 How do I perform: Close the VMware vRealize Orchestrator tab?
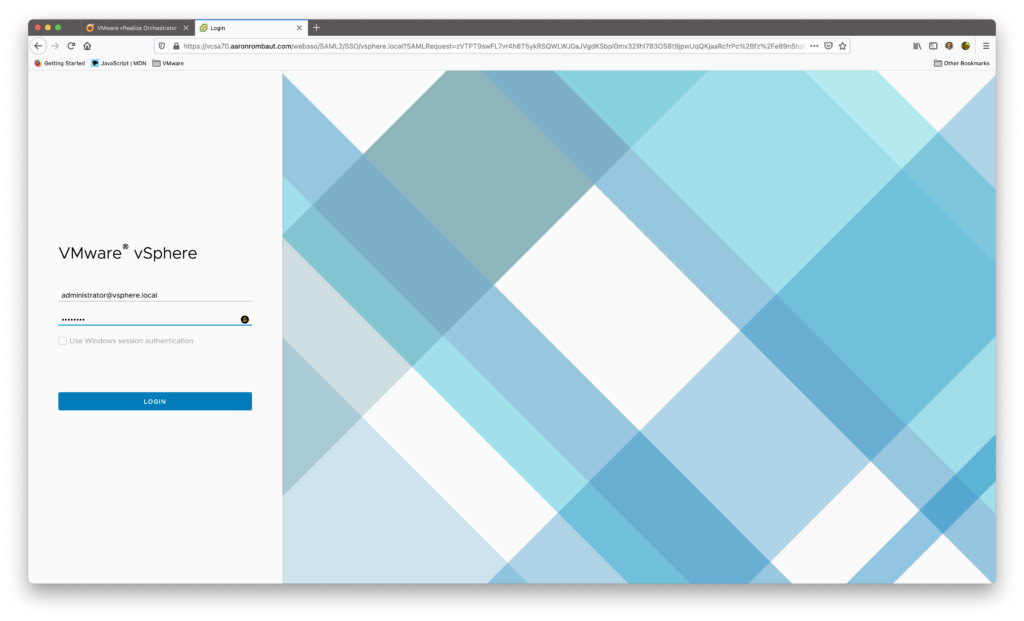(x=186, y=28)
